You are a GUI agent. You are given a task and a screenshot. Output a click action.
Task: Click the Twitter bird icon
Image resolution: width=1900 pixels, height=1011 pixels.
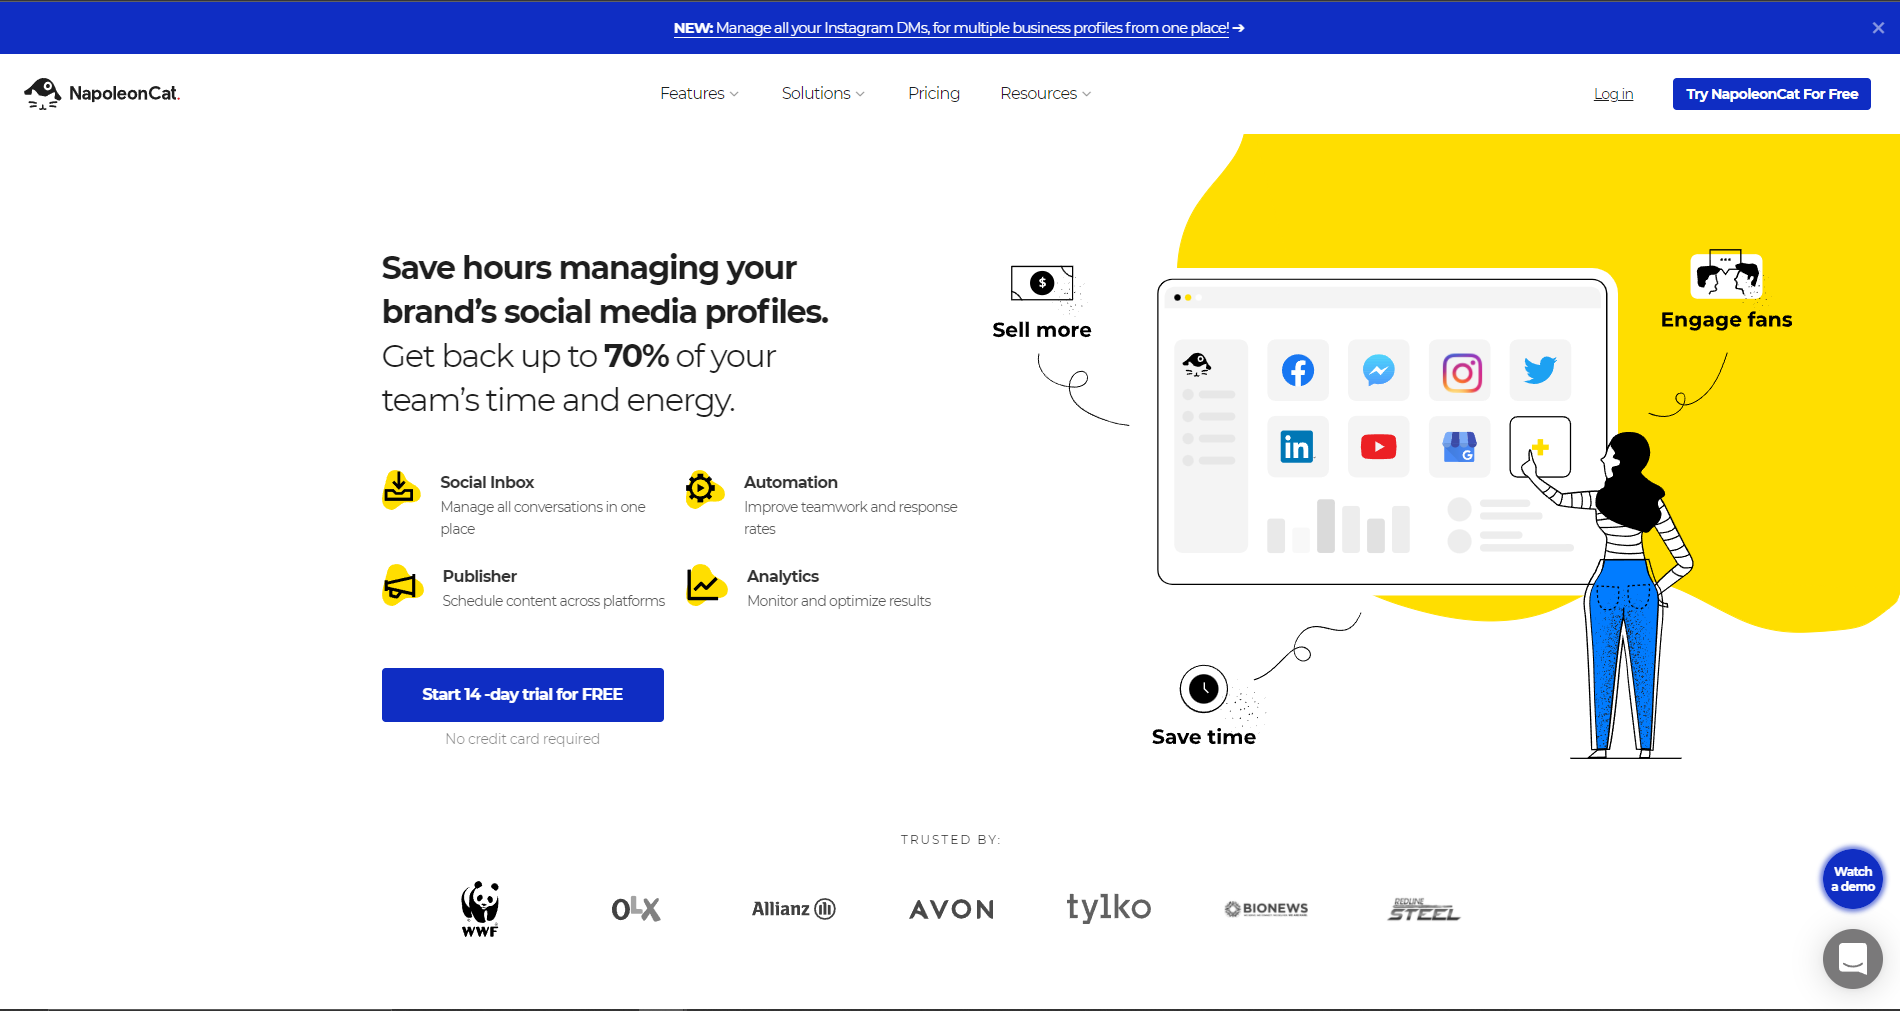[x=1540, y=371]
